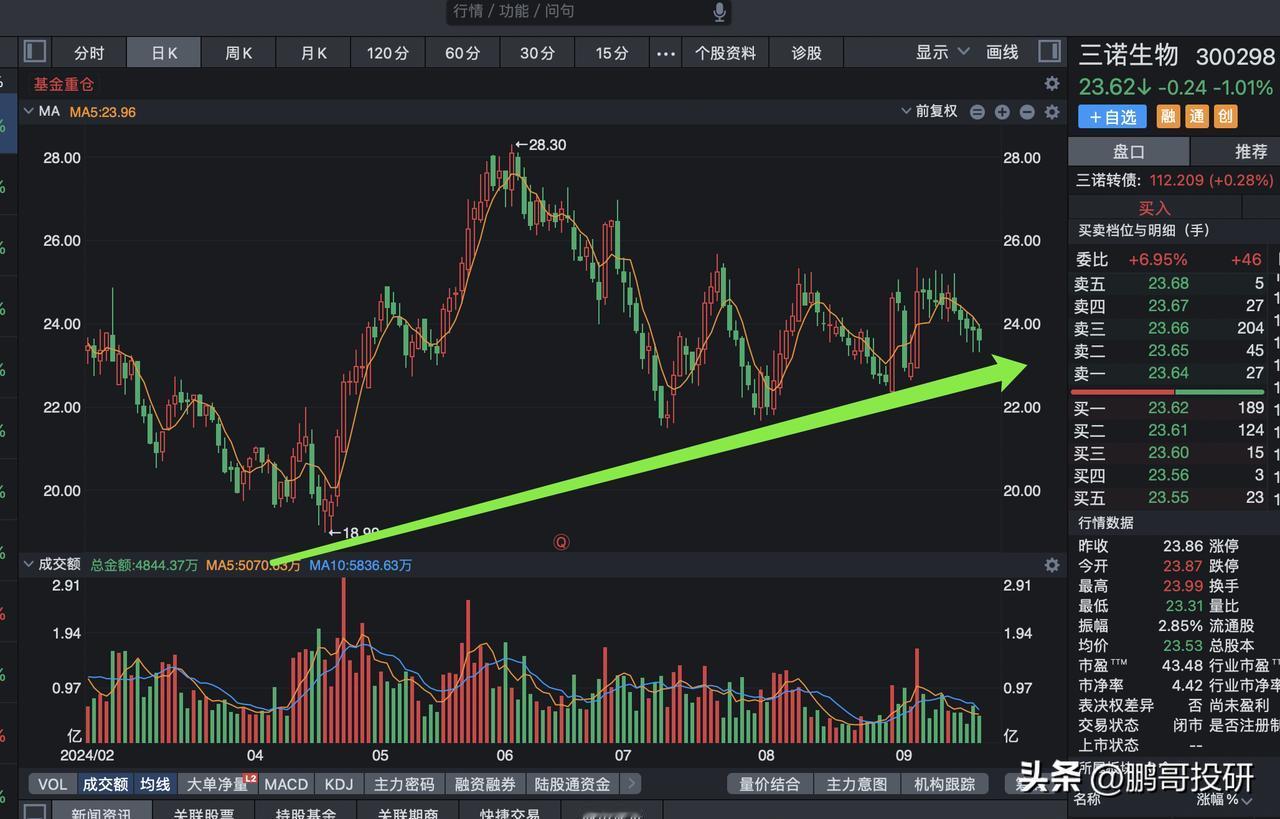This screenshot has height=819, width=1280.
Task: Collapse the 成交额 panel chevron
Action: (x=28, y=564)
